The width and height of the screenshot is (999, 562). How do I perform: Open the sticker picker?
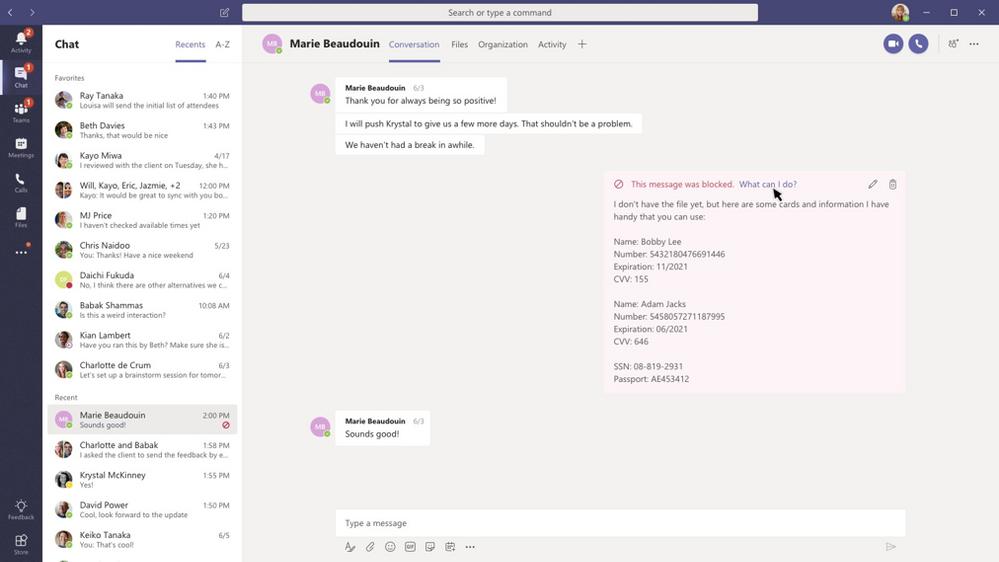click(430, 547)
